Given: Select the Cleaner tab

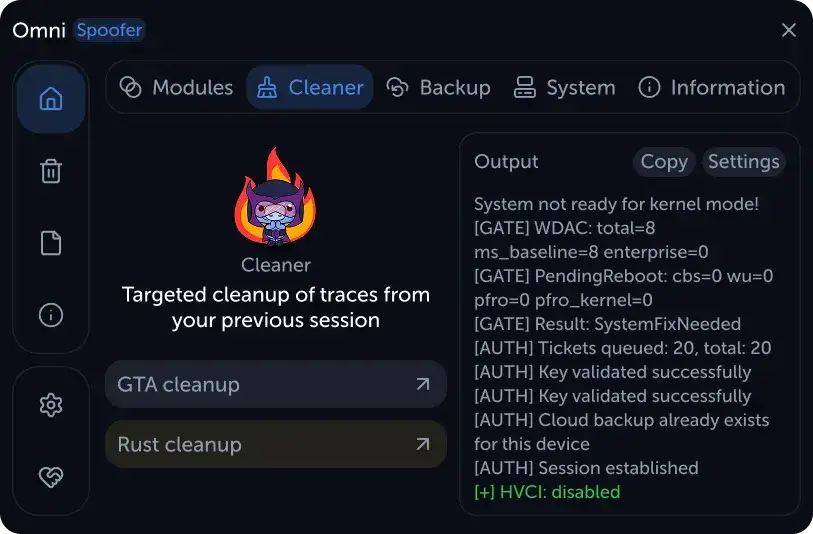Looking at the screenshot, I should click(310, 87).
